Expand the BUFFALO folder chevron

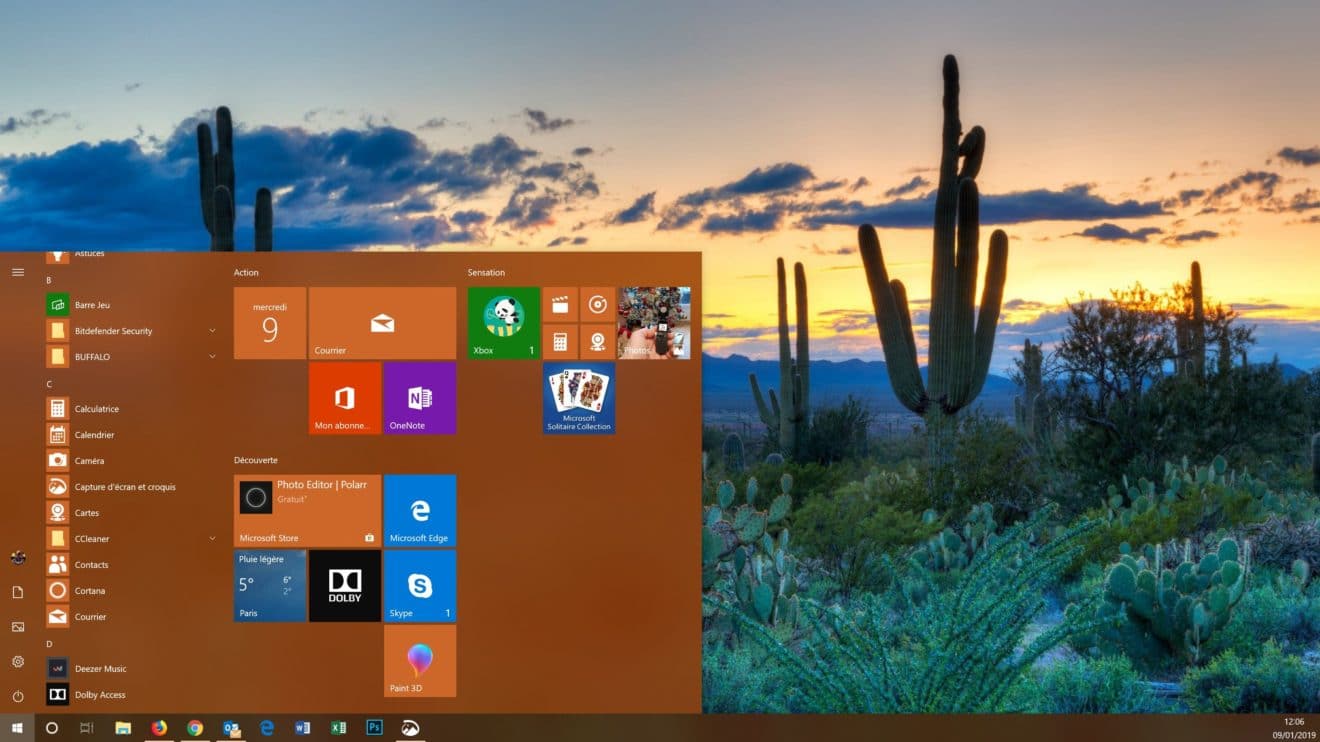[x=212, y=357]
